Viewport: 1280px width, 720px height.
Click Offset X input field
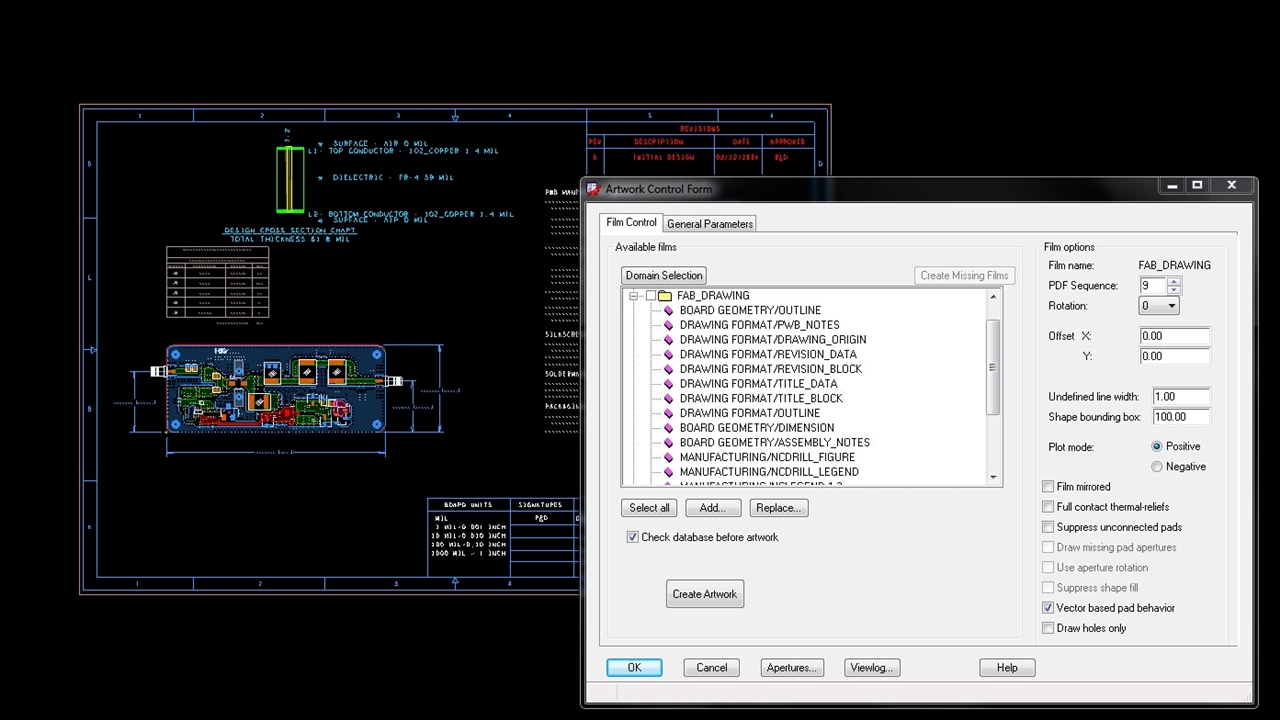pos(1174,336)
